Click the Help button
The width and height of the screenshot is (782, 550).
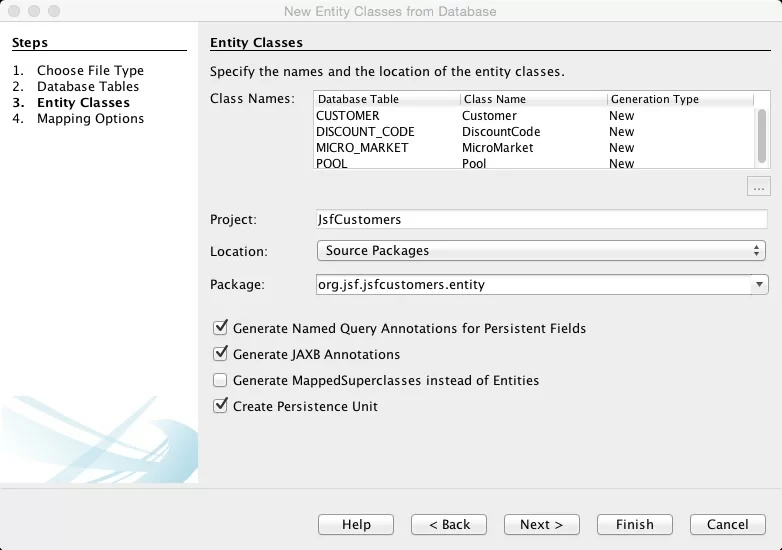(x=356, y=525)
